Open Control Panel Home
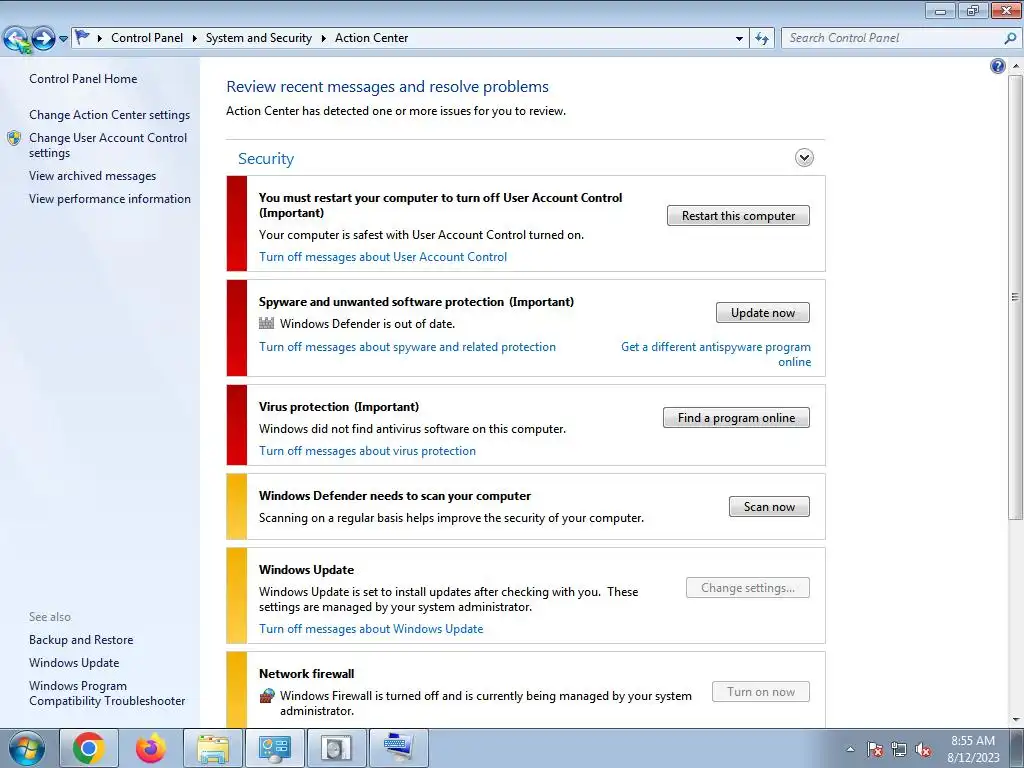This screenshot has height=768, width=1024. [x=83, y=79]
